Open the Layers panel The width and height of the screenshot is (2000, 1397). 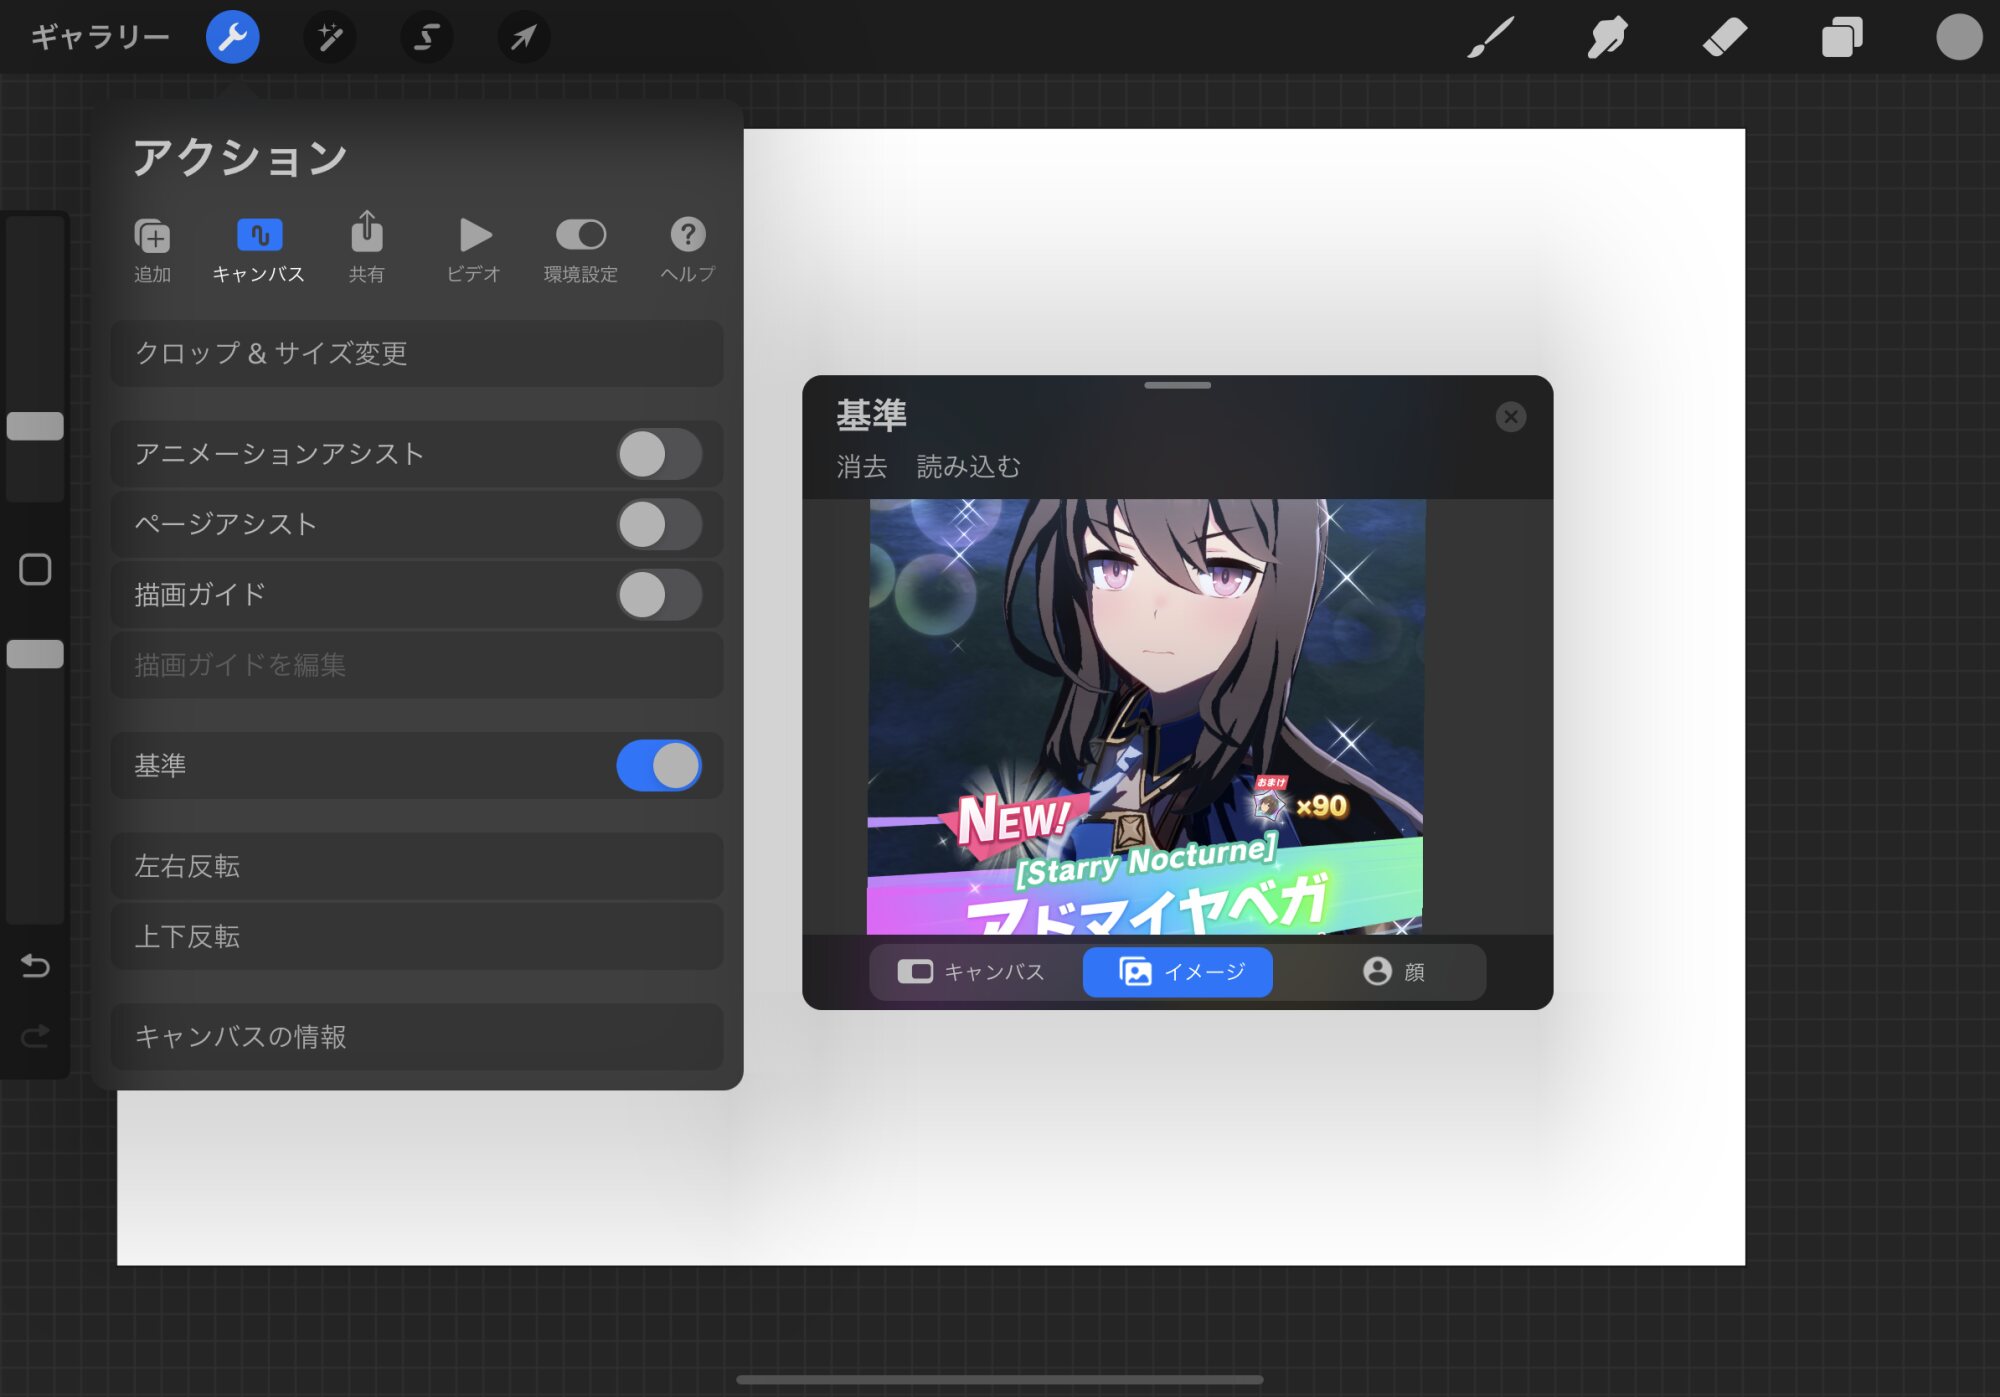click(1841, 38)
